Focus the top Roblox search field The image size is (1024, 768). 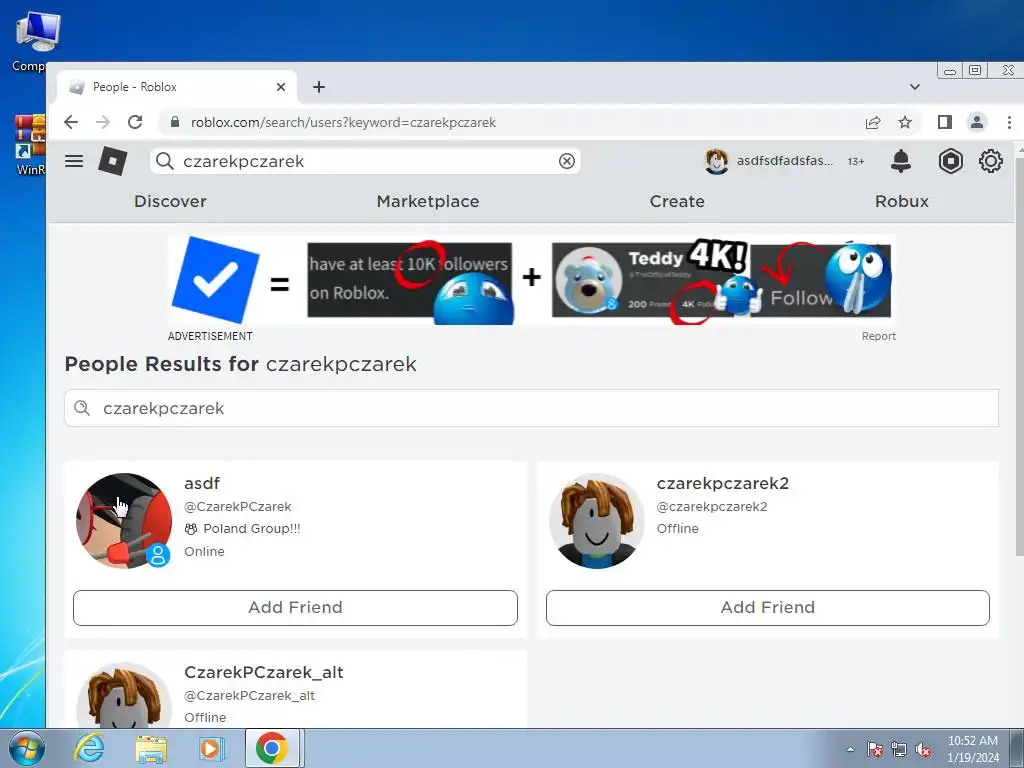coord(366,161)
